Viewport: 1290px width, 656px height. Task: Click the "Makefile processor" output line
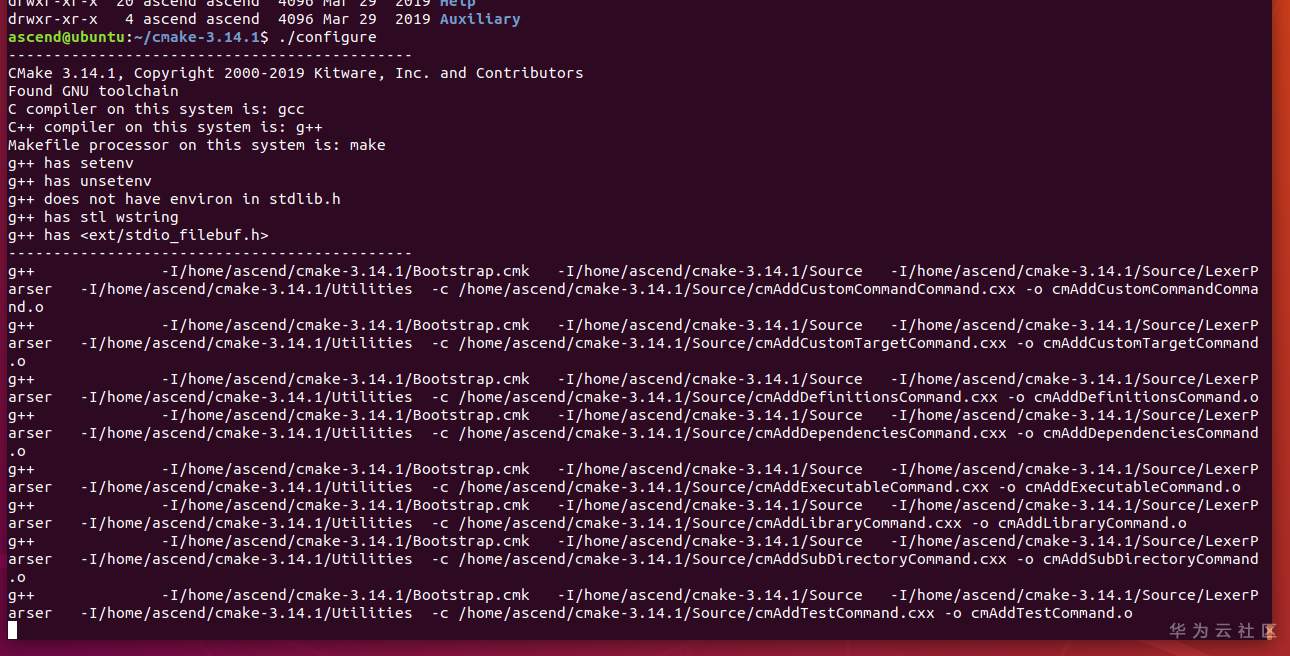[196, 145]
